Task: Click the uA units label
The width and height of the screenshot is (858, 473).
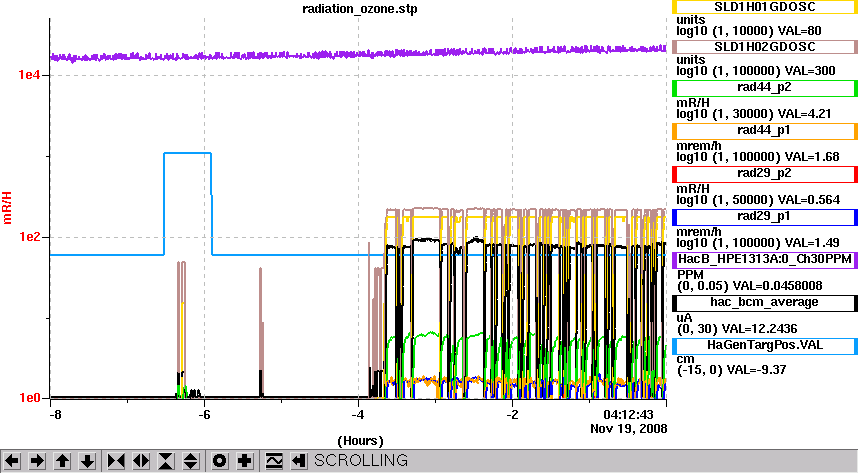Action: pyautogui.click(x=685, y=318)
